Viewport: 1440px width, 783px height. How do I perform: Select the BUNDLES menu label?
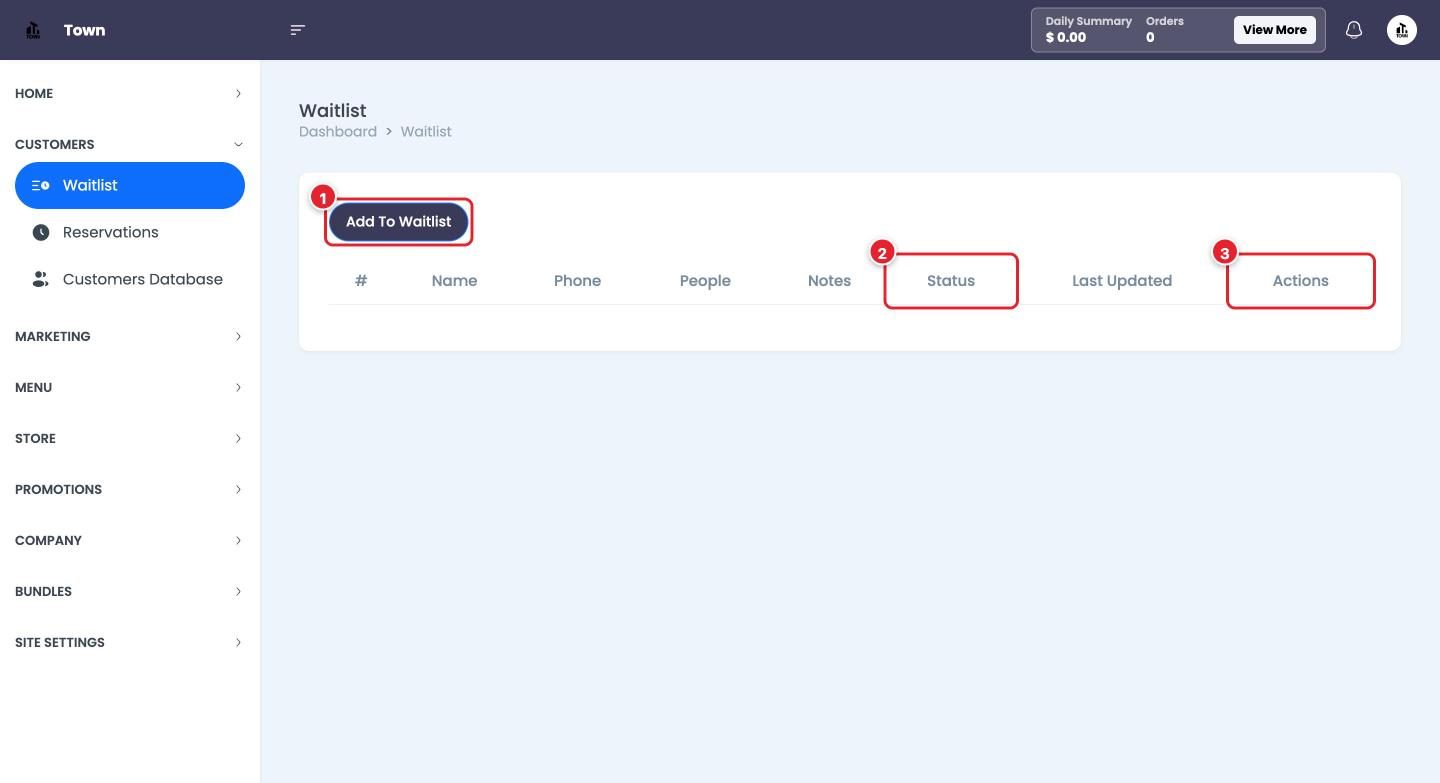pyautogui.click(x=43, y=591)
